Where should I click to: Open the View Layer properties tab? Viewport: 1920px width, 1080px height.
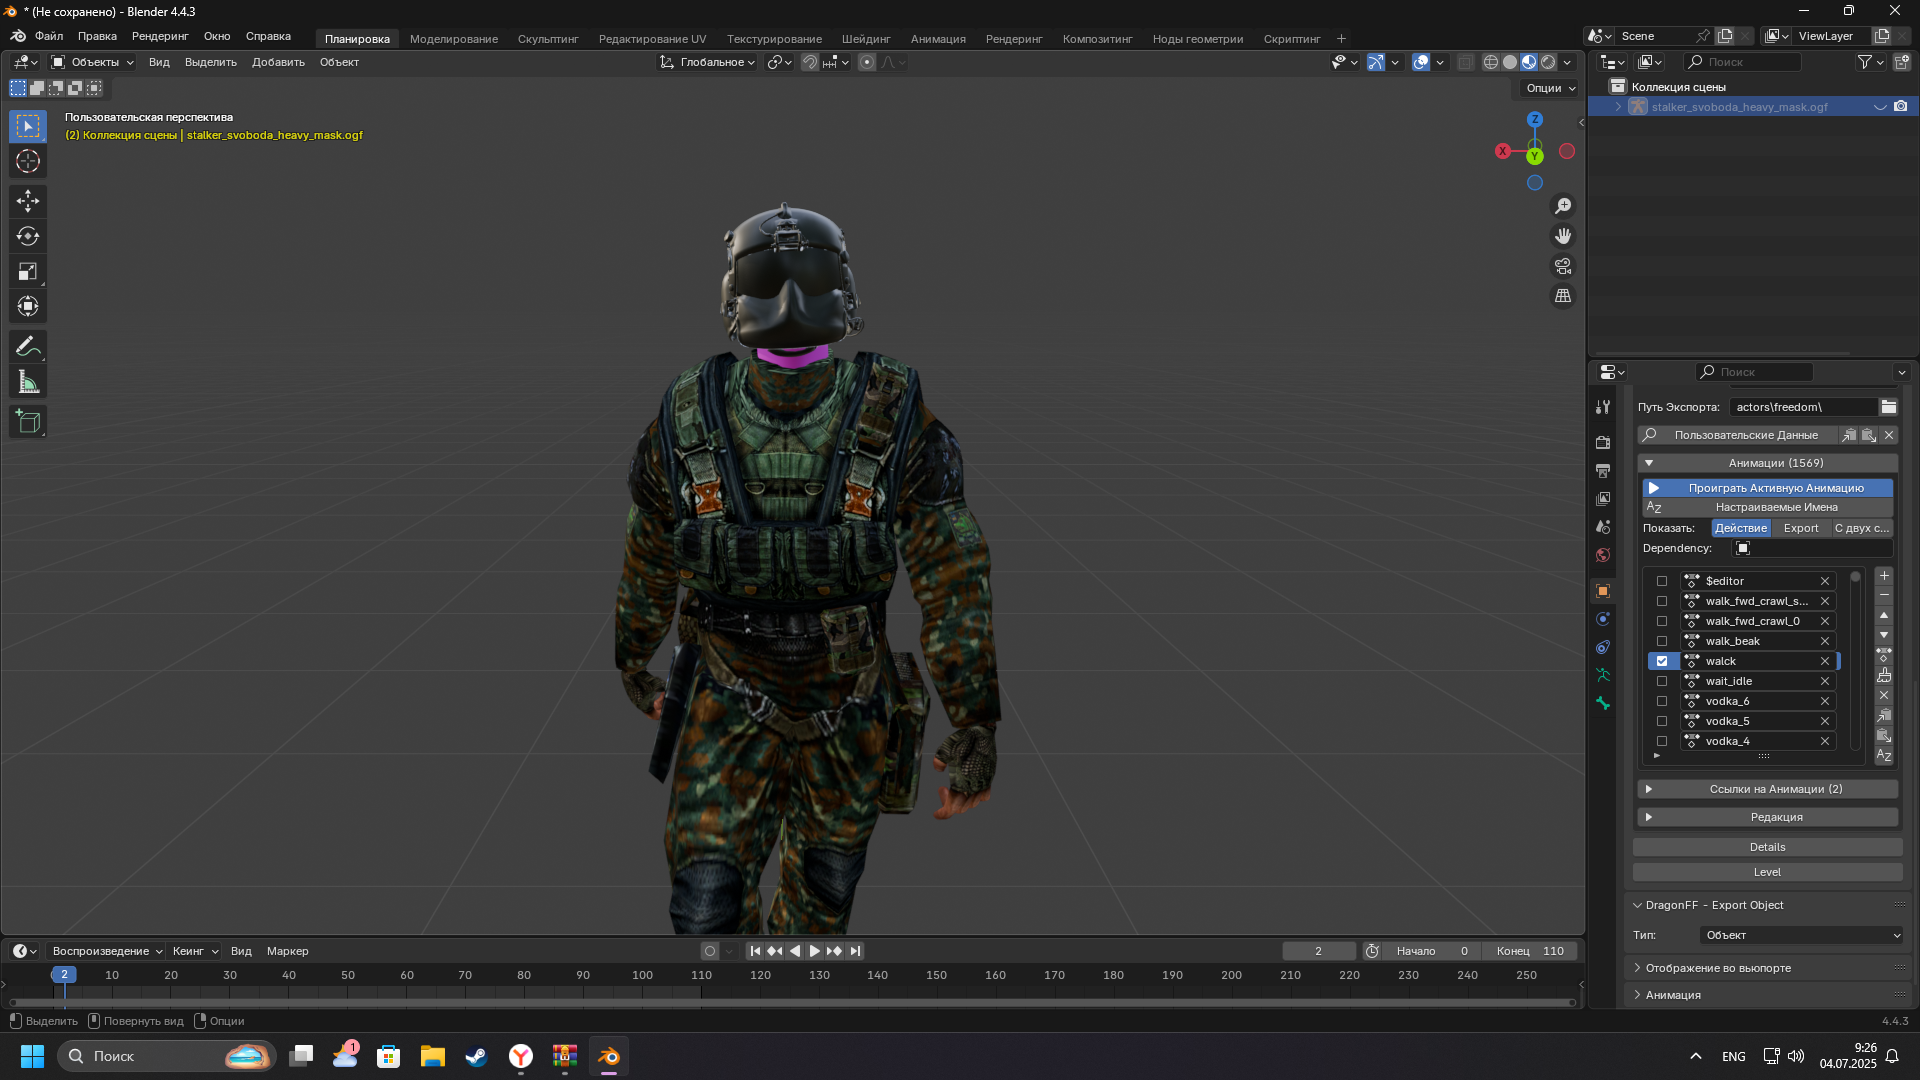click(x=1603, y=498)
